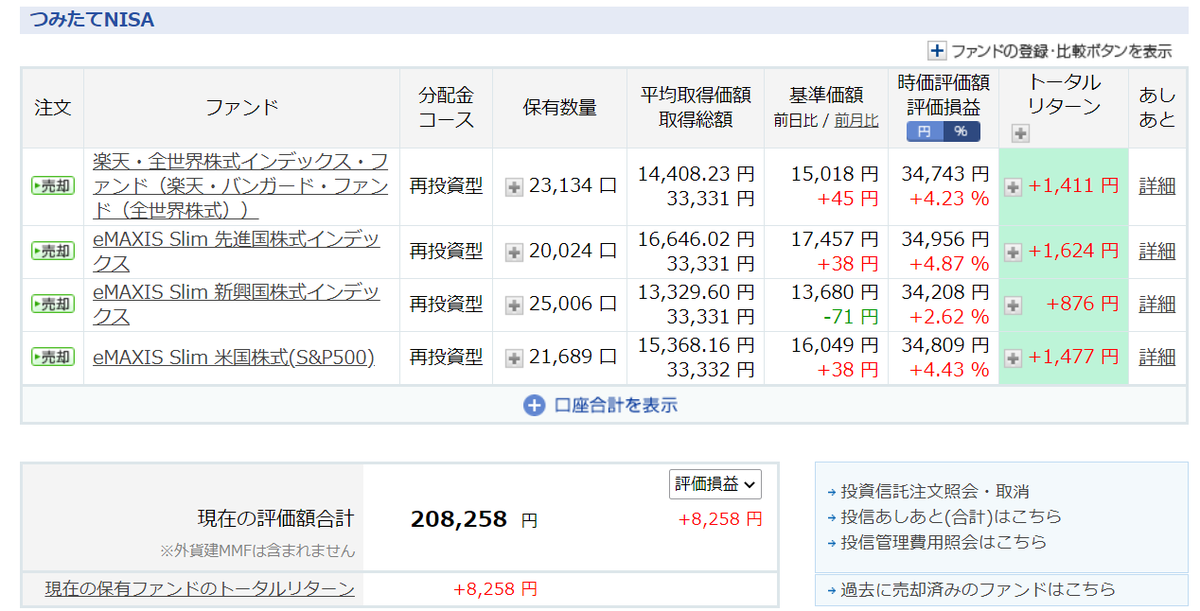This screenshot has height=611, width=1200.
Task: Expand plus icon beside 20,024 口 quantity
Action: [514, 252]
